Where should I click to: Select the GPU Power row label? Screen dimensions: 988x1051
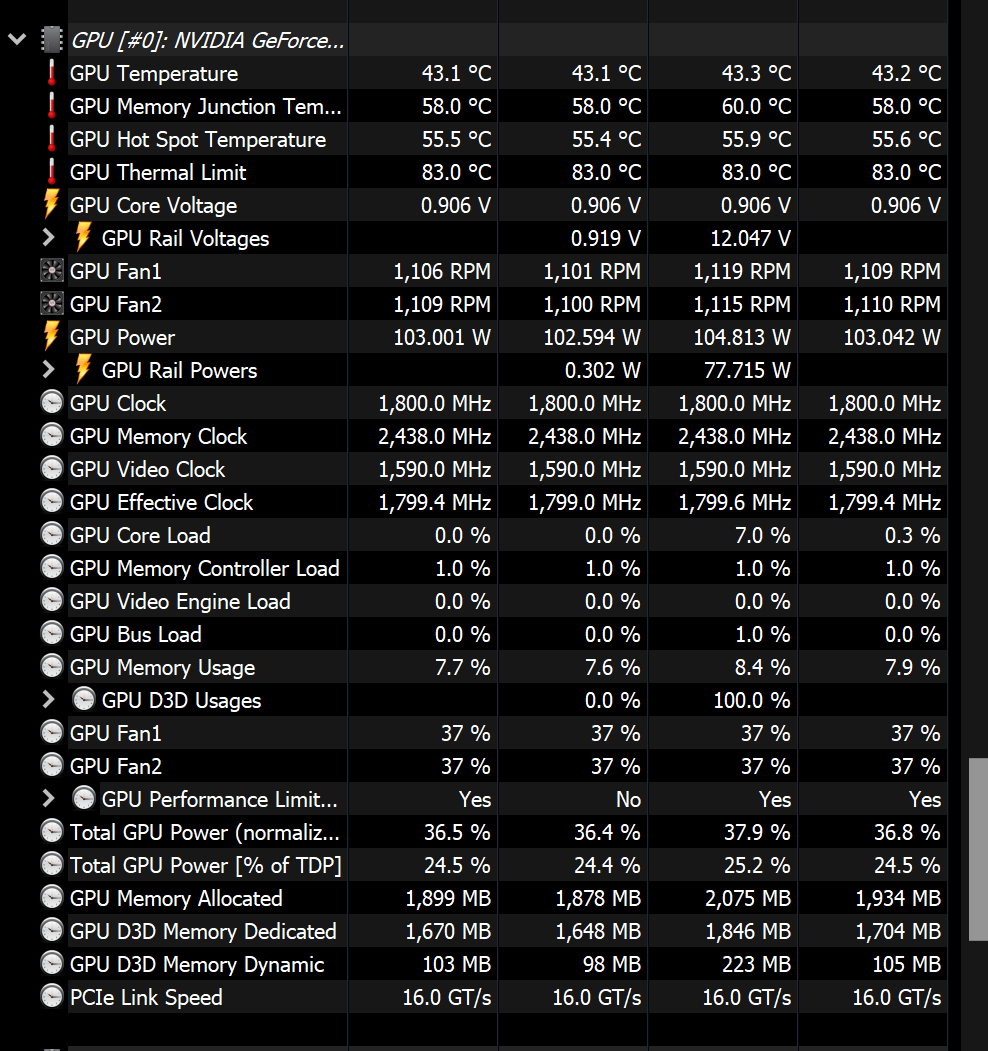point(123,337)
